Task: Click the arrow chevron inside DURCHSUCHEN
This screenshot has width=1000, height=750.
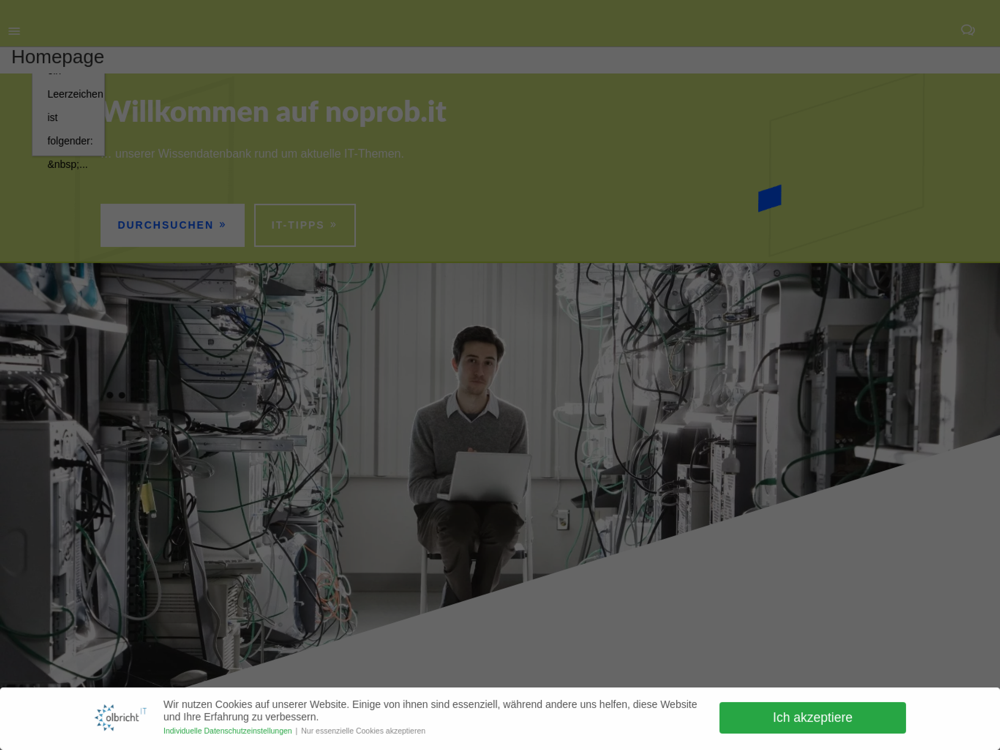Action: [223, 225]
